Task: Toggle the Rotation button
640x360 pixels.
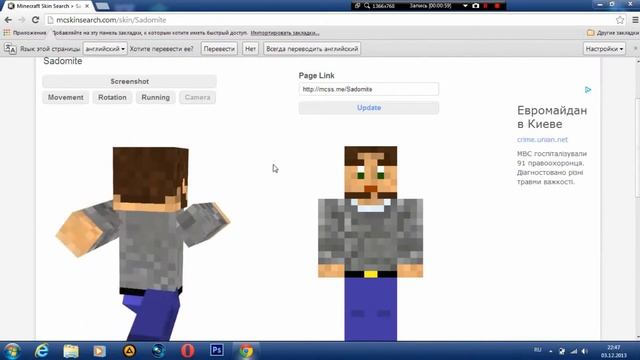Action: tap(112, 97)
